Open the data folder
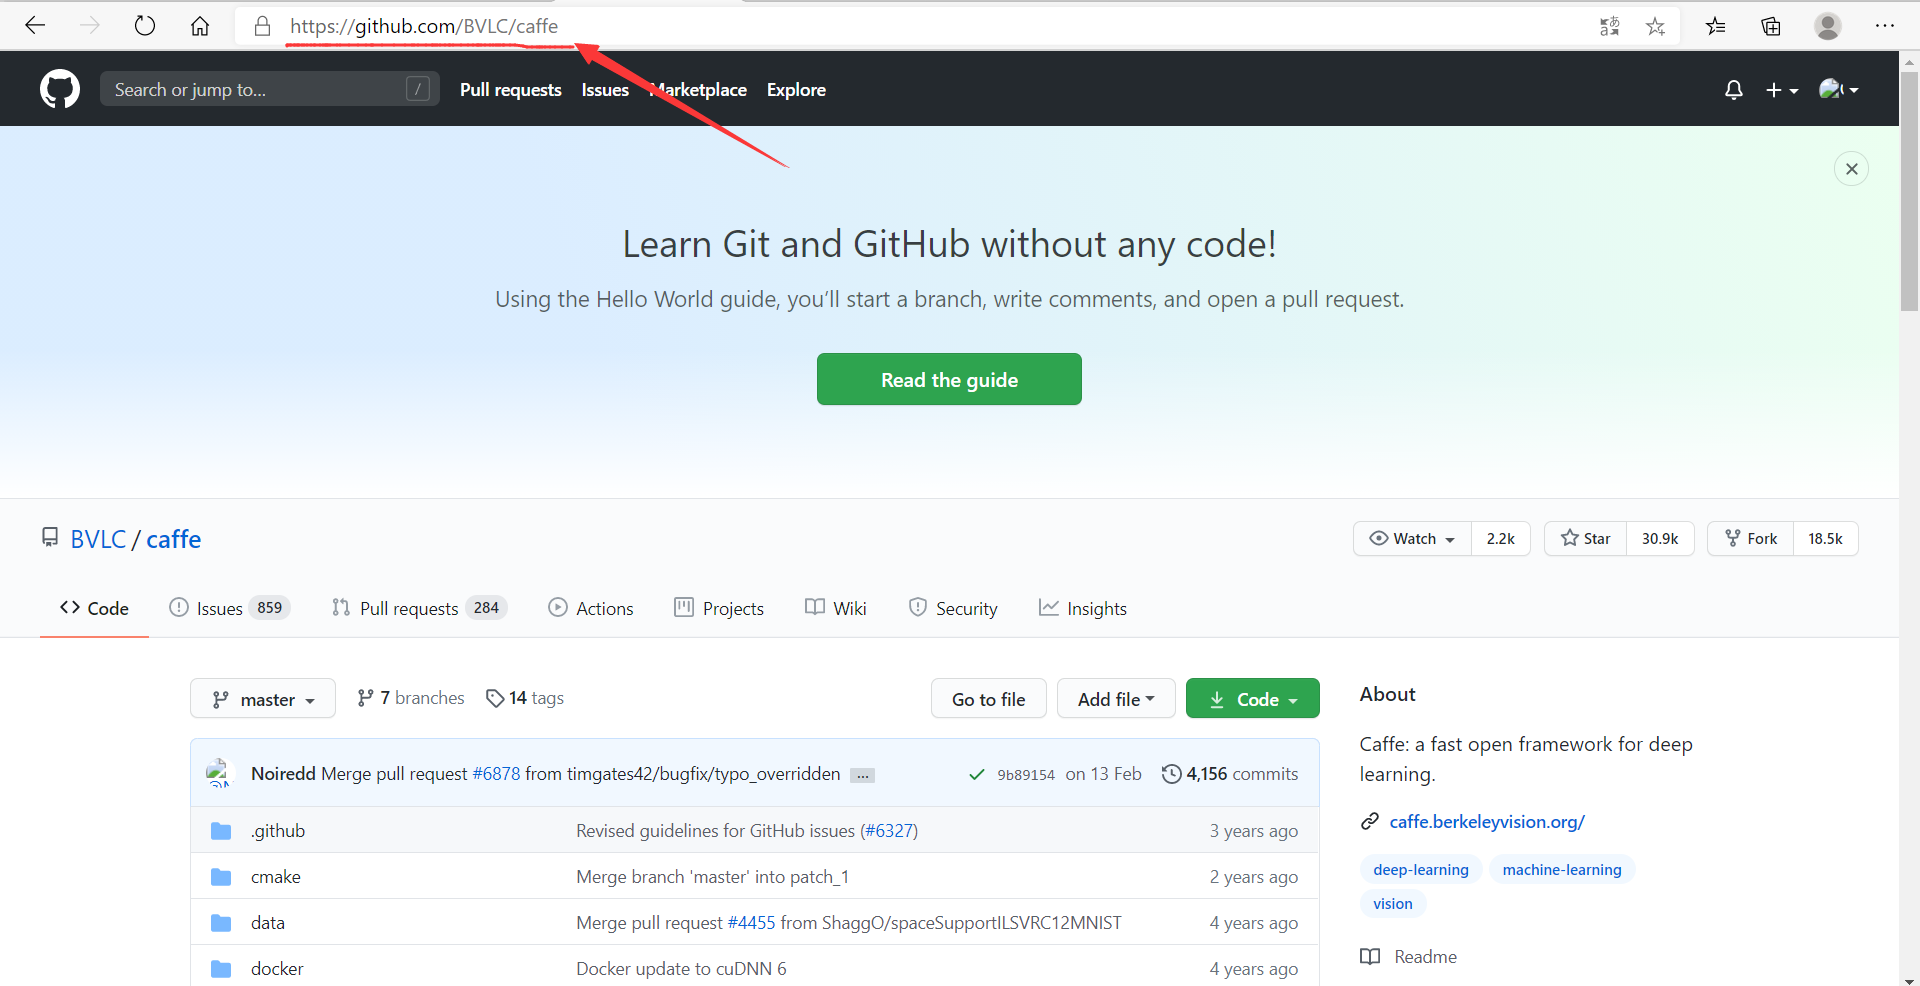This screenshot has width=1920, height=986. (268, 923)
